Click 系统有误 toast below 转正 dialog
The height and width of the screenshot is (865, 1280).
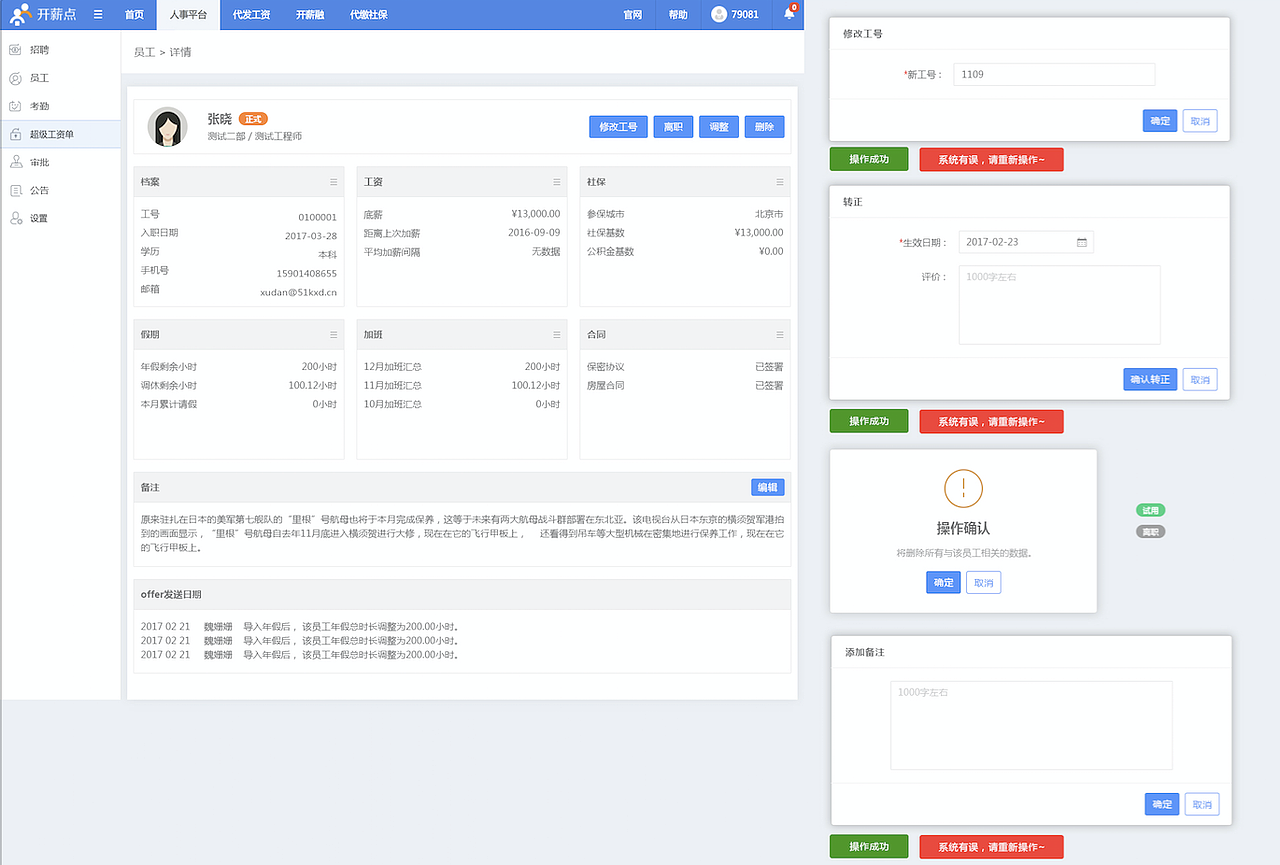click(x=991, y=421)
